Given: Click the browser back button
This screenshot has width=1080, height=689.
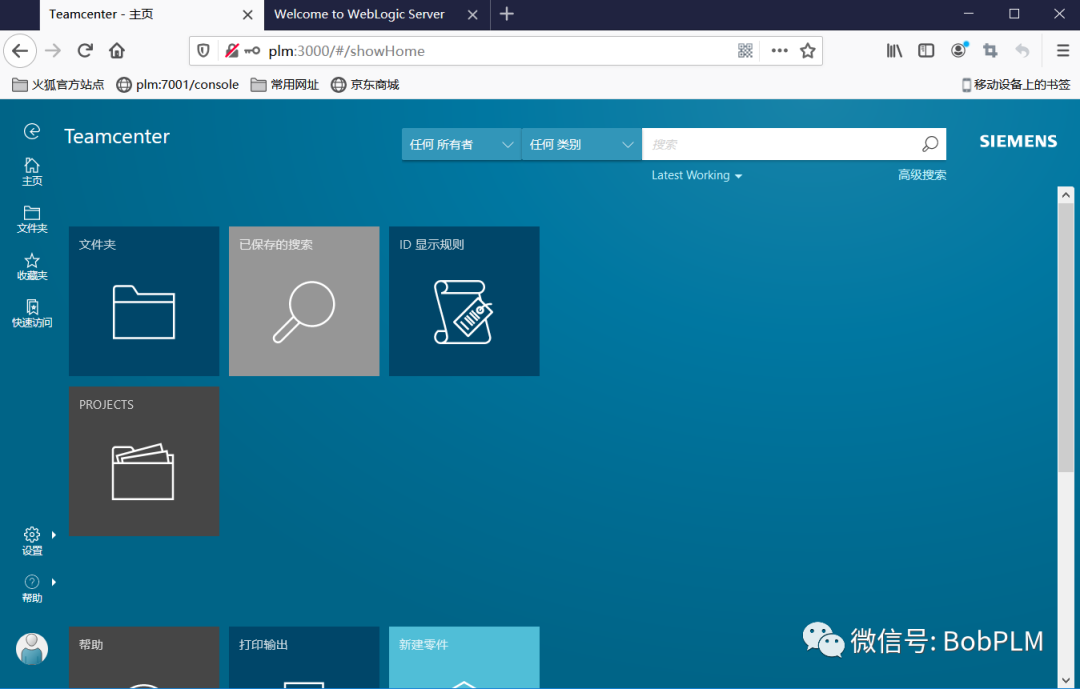Looking at the screenshot, I should tap(21, 50).
